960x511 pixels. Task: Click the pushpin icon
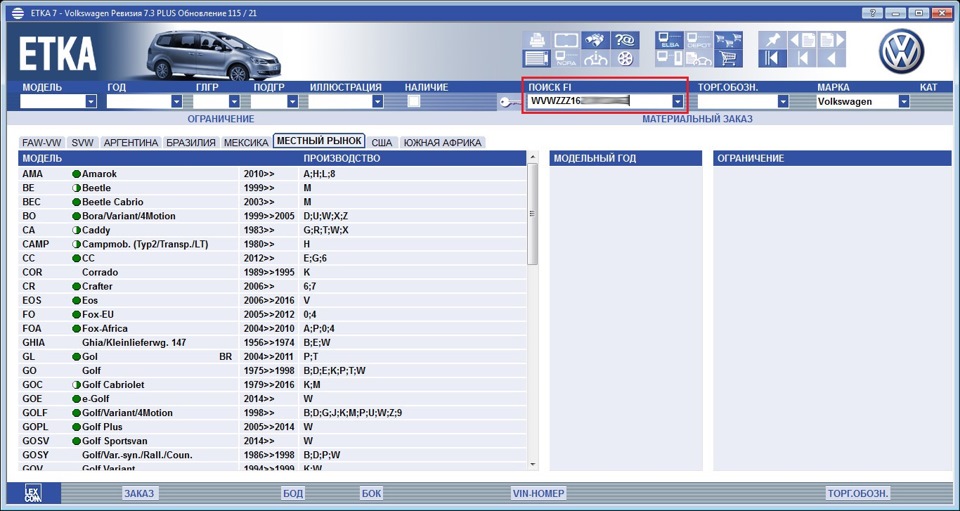click(x=773, y=40)
